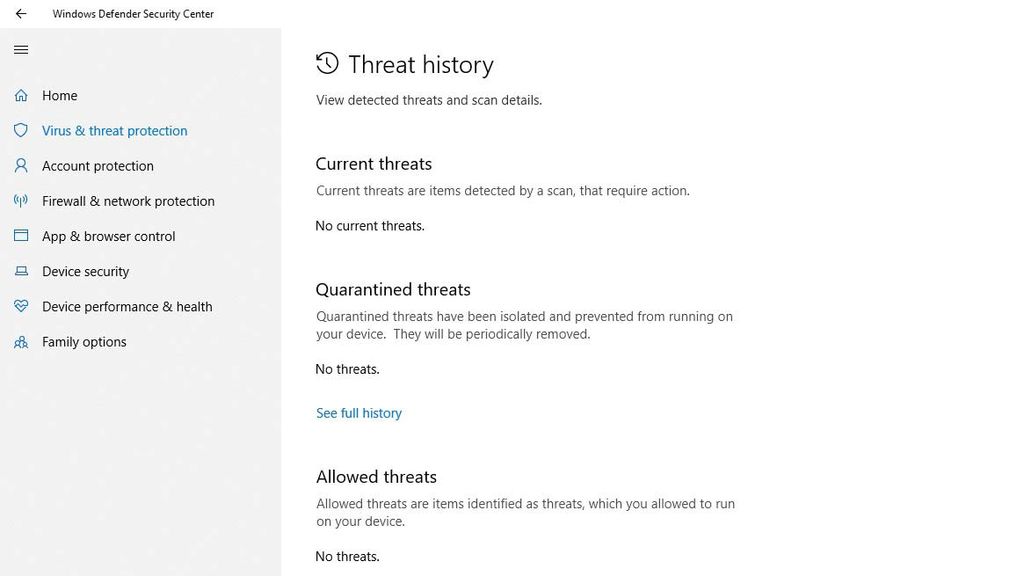Click the Family options icon
This screenshot has width=1024, height=576.
[x=21, y=341]
